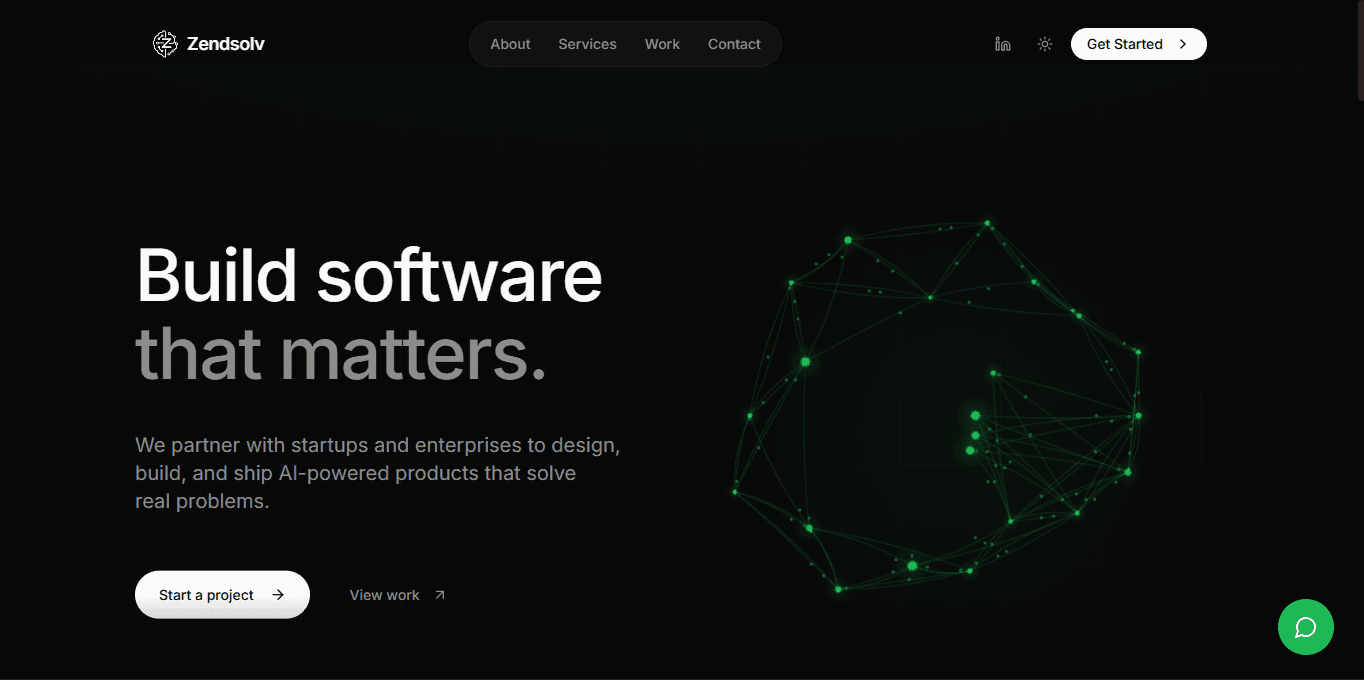Click the page scrollbar thumb

(x=1359, y=50)
